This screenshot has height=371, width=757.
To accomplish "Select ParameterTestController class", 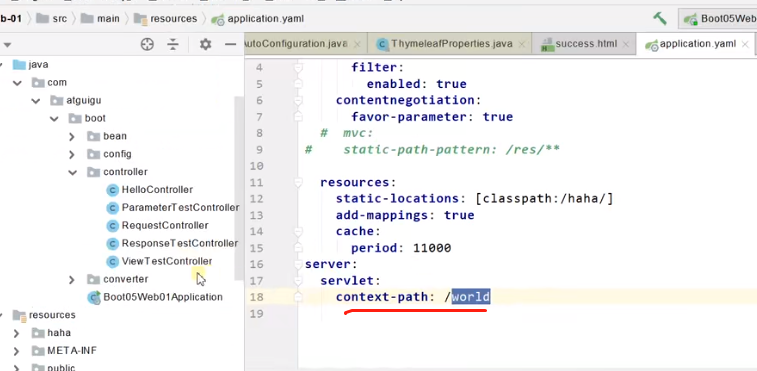I will [180, 208].
